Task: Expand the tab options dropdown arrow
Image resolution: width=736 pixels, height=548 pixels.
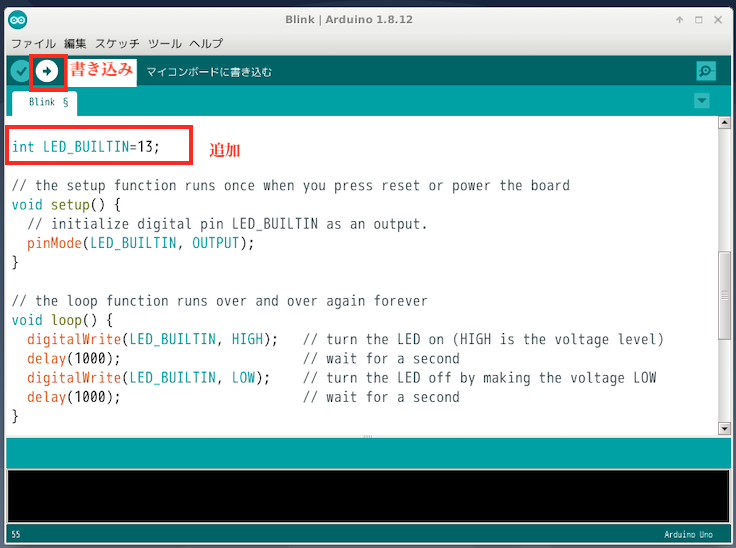Action: pos(701,101)
